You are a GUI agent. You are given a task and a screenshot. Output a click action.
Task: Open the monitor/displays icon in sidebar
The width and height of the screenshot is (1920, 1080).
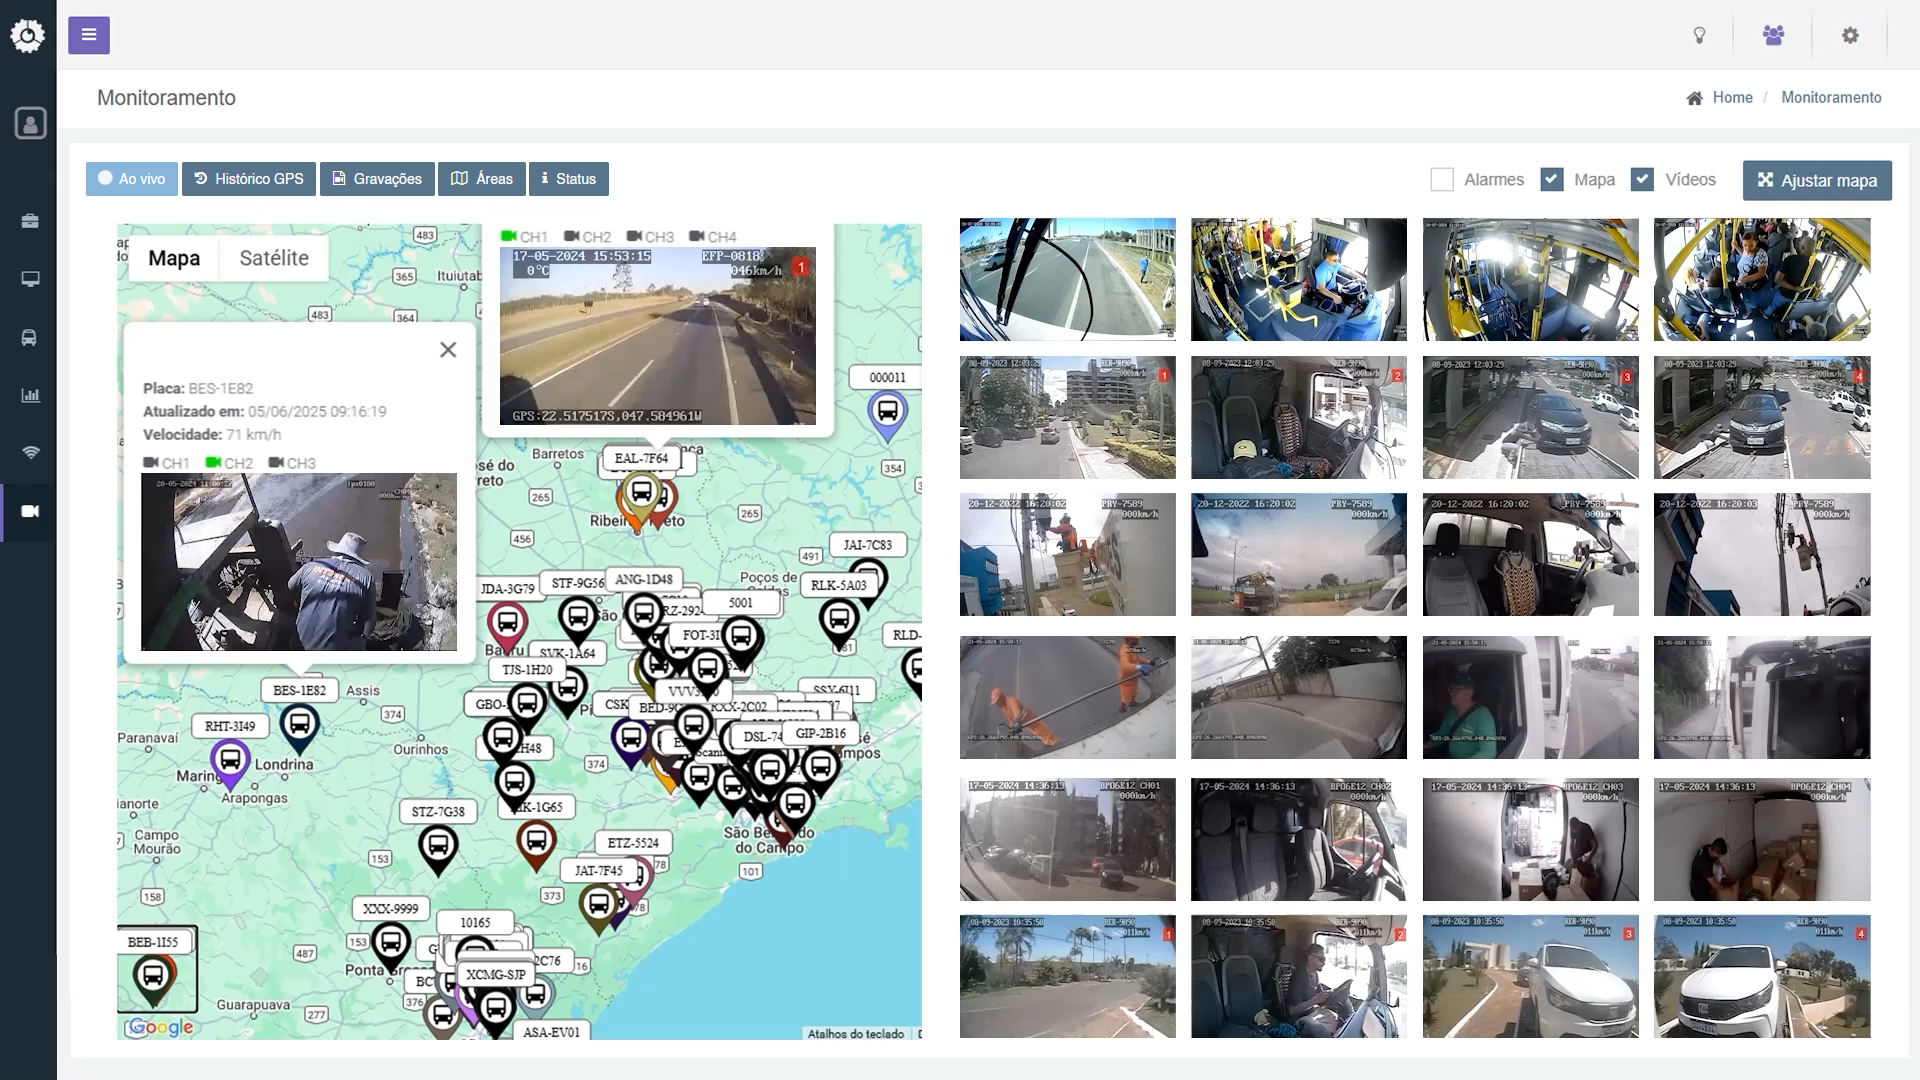[30, 280]
